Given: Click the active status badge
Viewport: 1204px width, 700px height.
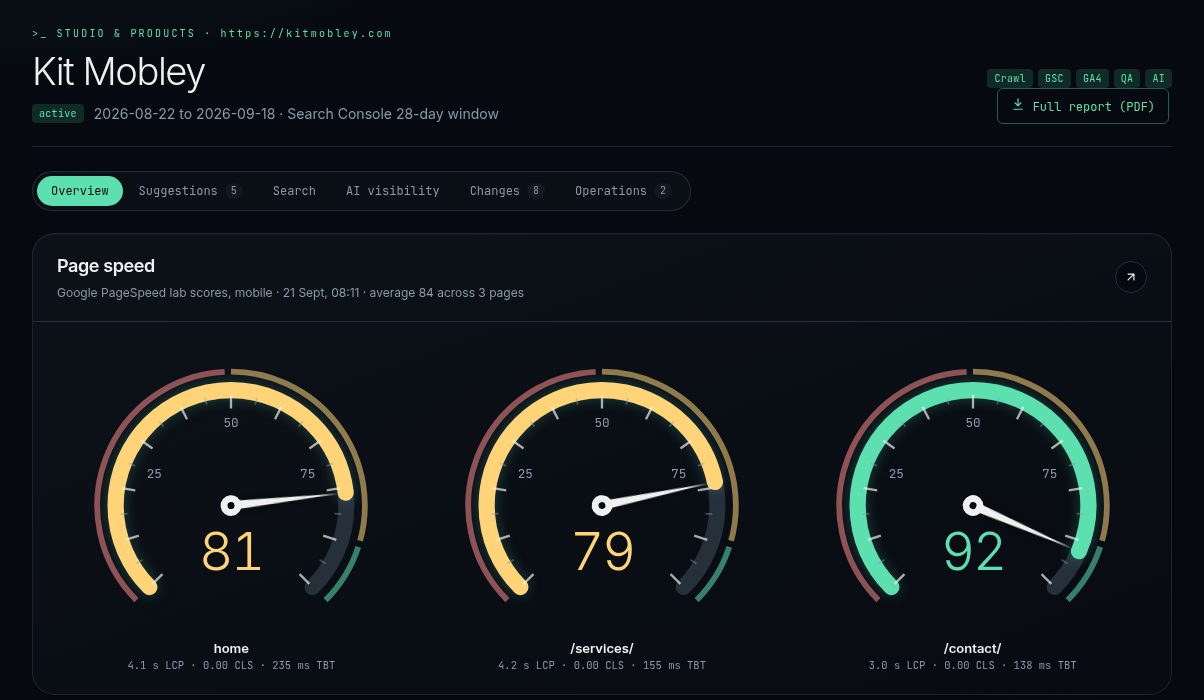Looking at the screenshot, I should (x=58, y=114).
